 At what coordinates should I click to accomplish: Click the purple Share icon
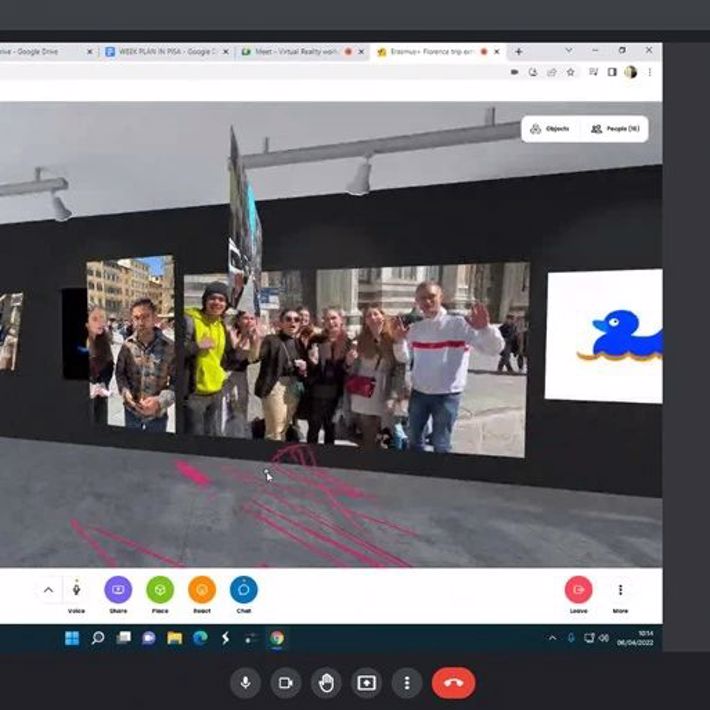click(118, 590)
